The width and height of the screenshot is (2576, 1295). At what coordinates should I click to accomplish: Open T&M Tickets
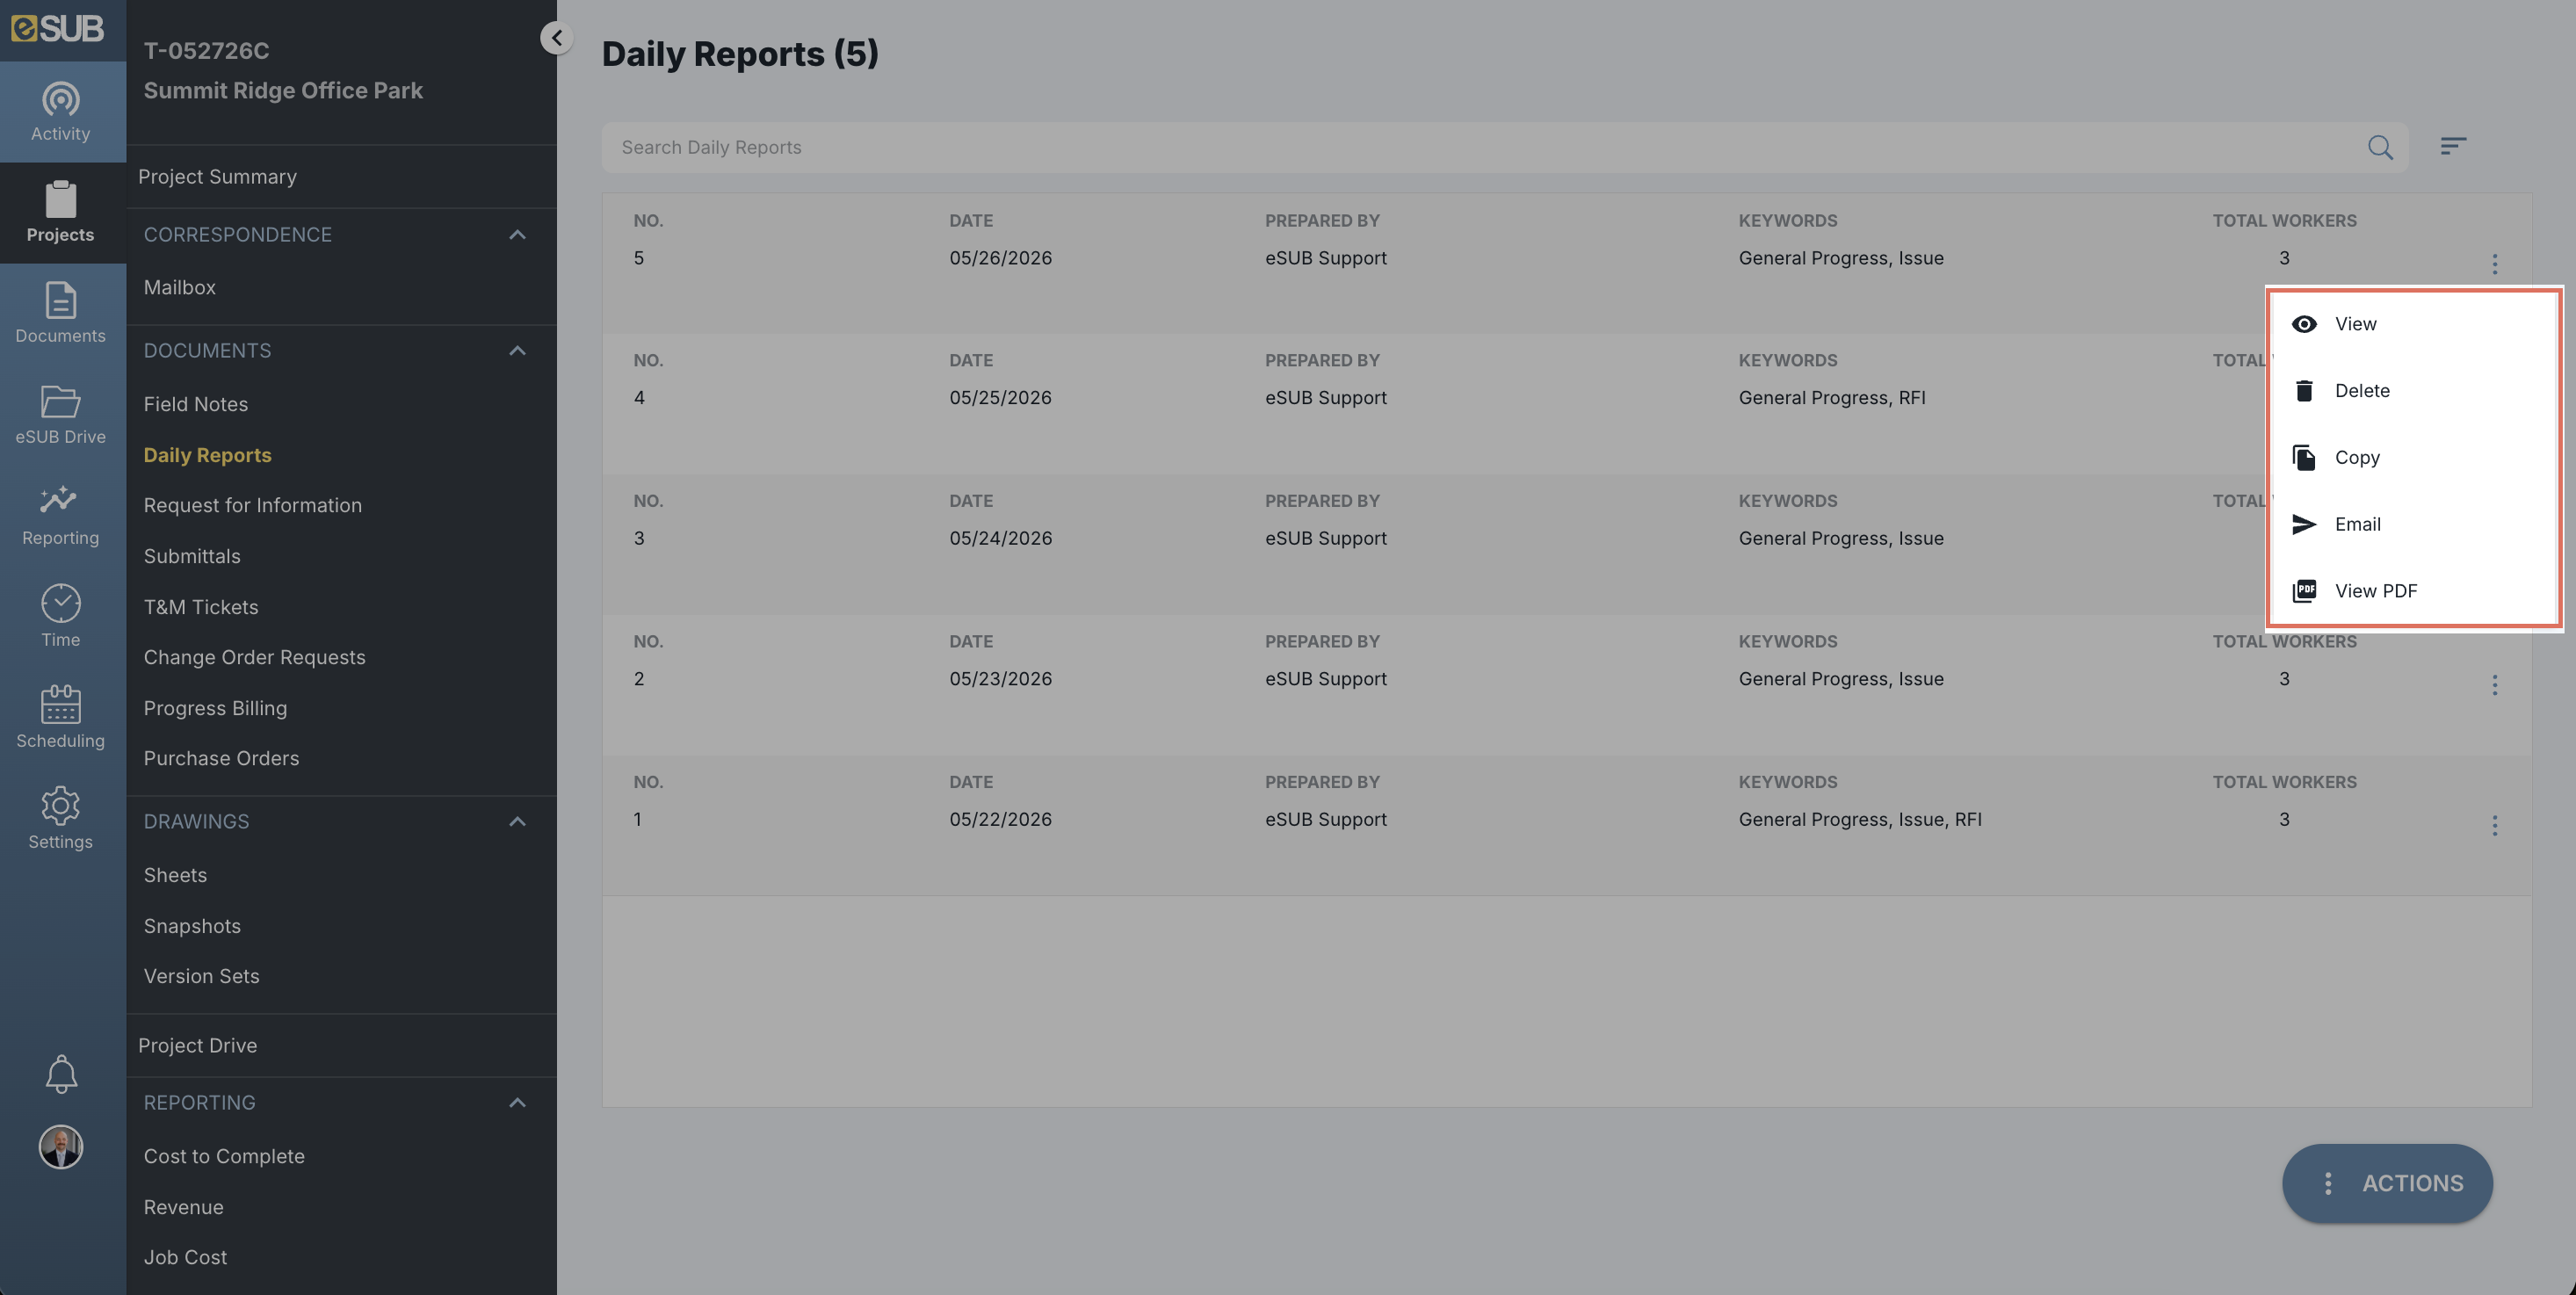pyautogui.click(x=201, y=608)
